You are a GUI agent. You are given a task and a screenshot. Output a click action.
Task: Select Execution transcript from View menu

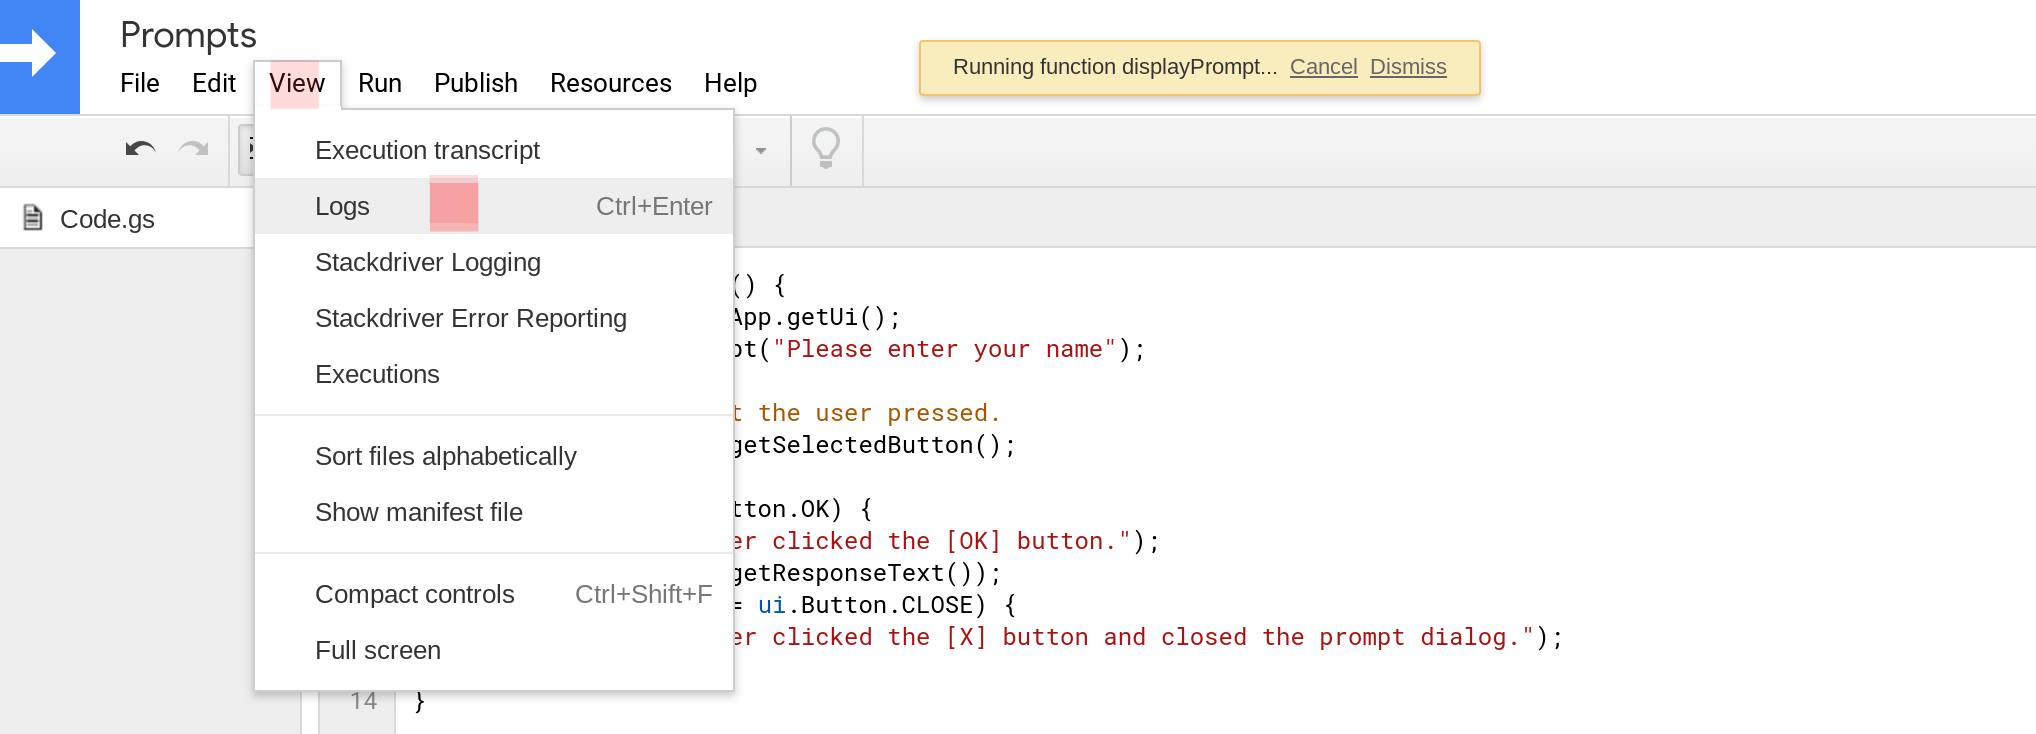(x=494, y=150)
